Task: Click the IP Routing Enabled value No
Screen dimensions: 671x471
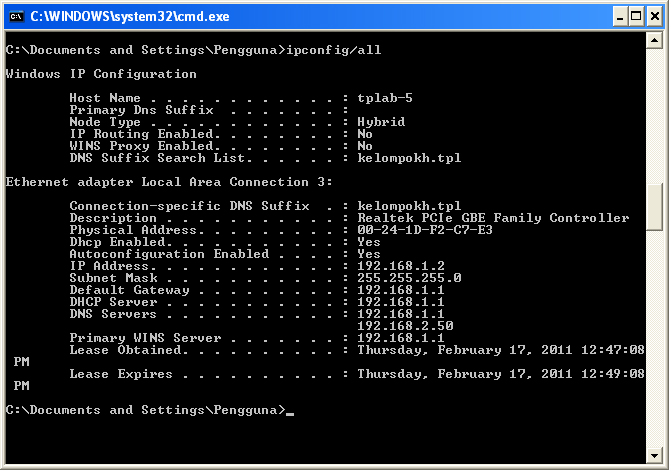Action: 365,134
